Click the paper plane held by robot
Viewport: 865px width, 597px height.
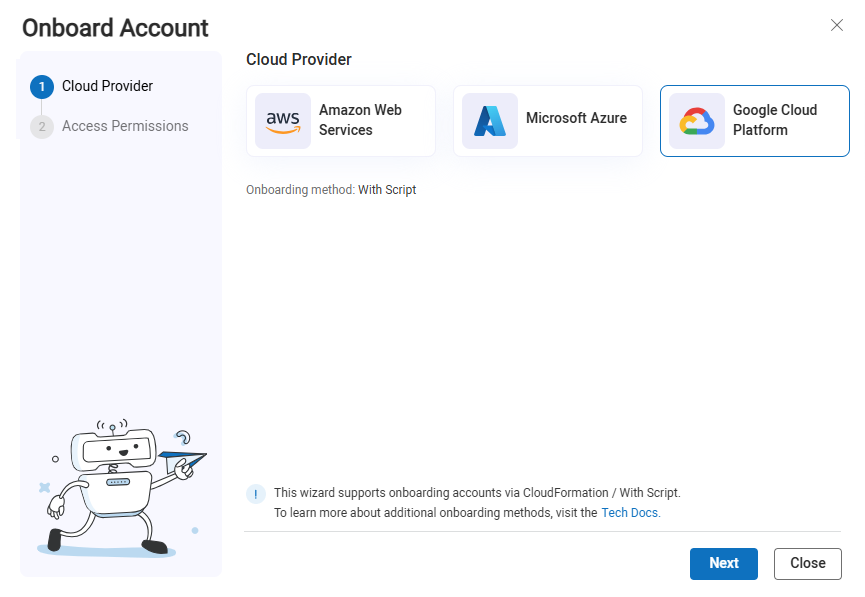point(185,462)
